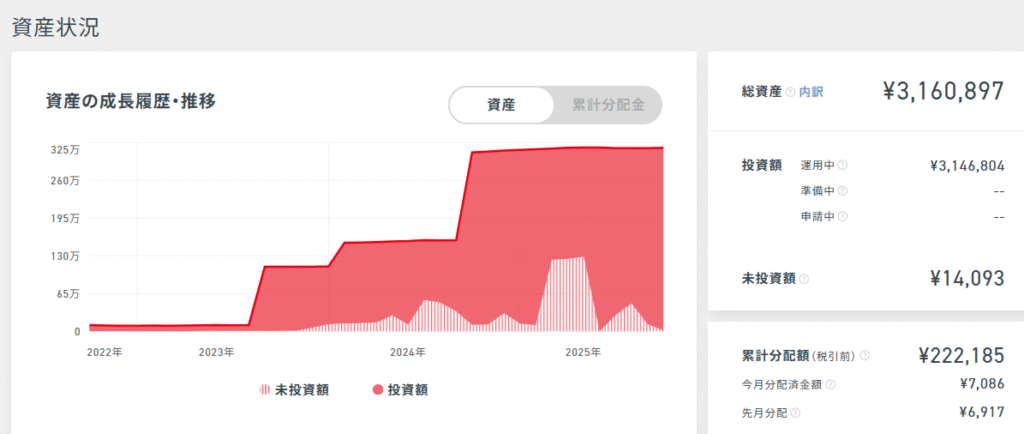
Task: Click the help icon next to 今月分配済金額
Action: pyautogui.click(x=831, y=384)
